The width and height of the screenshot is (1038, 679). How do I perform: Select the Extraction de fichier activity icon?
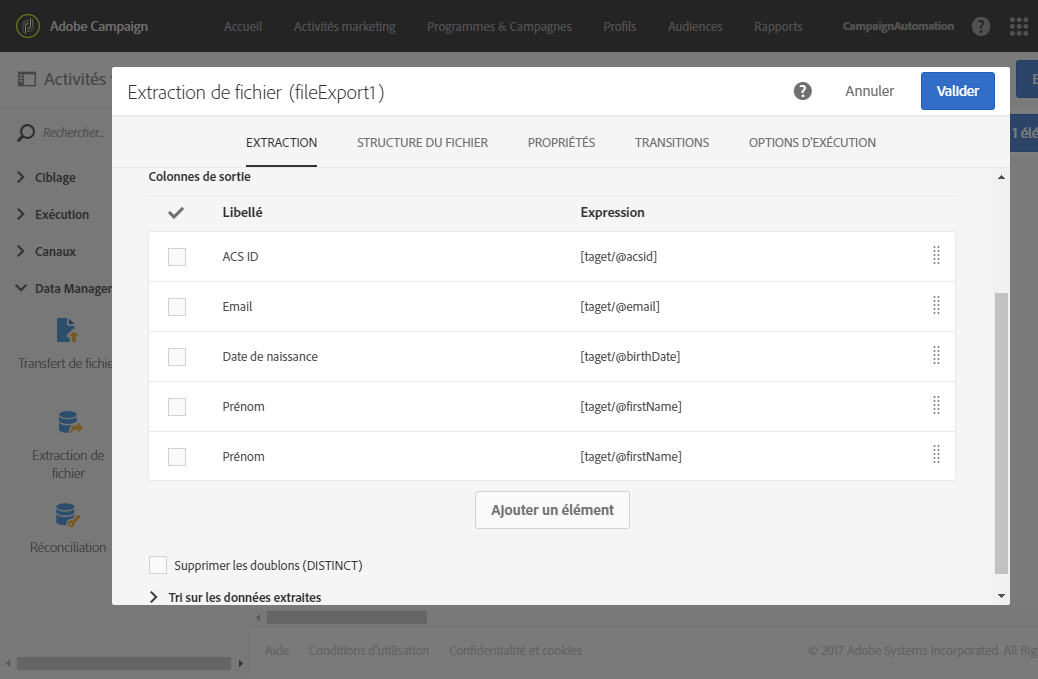pos(69,422)
